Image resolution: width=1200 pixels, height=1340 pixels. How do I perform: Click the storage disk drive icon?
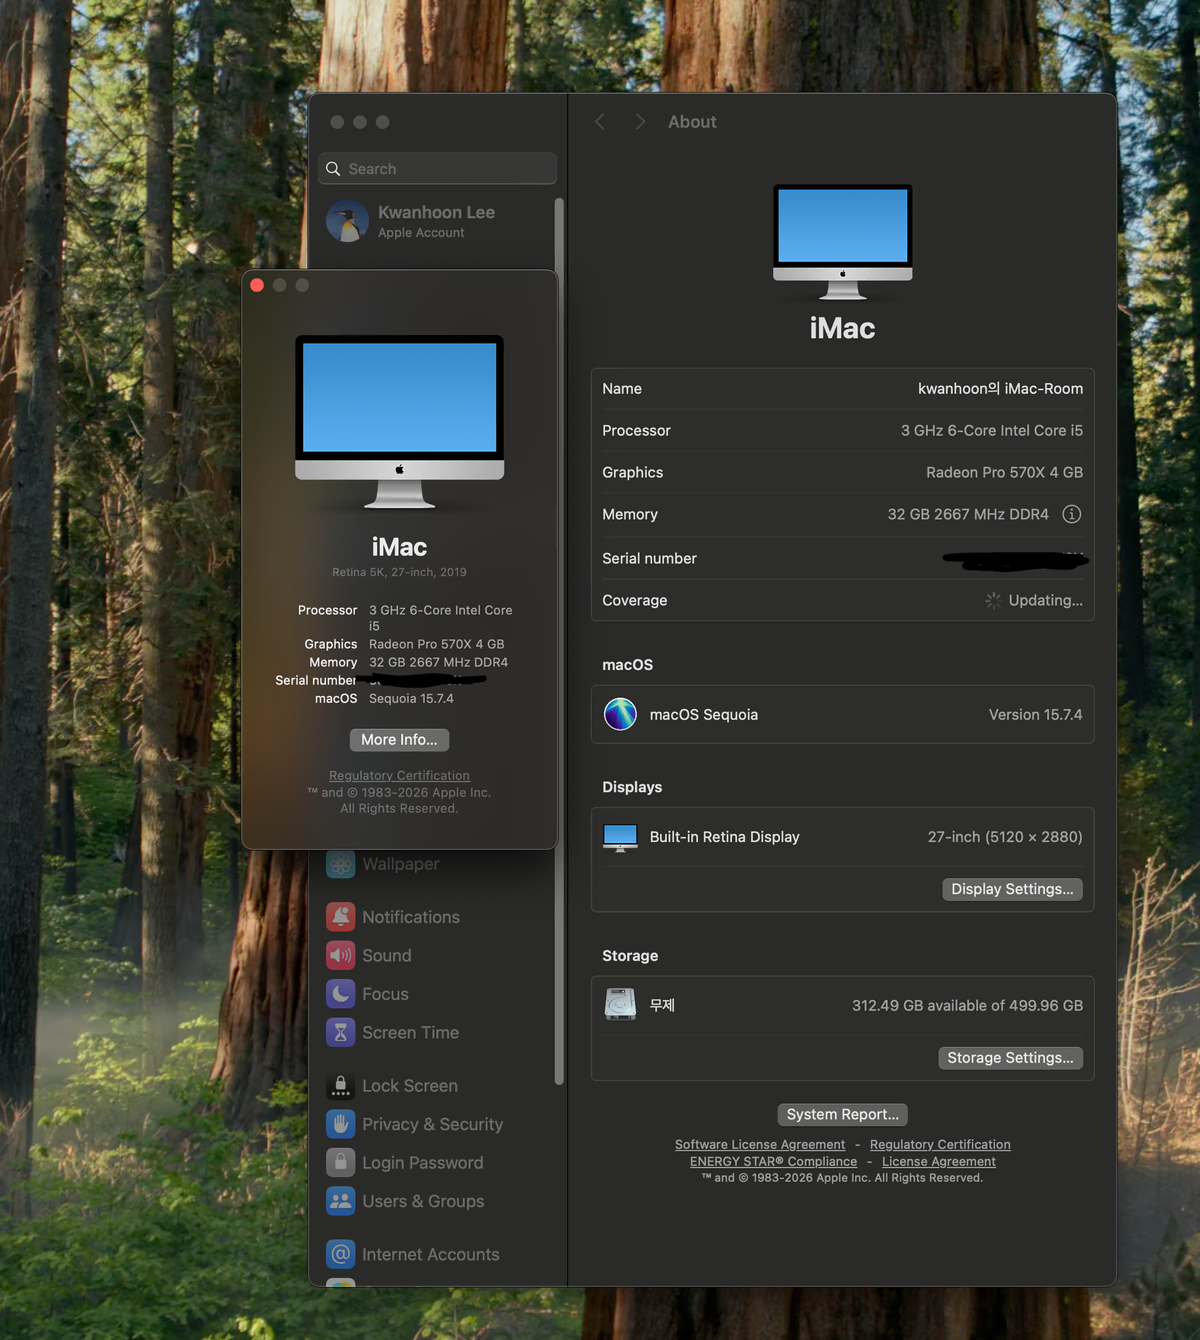620,1004
